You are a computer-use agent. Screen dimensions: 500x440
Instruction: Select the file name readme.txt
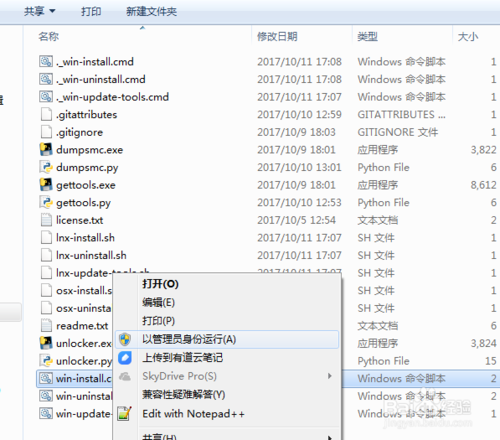coord(82,326)
